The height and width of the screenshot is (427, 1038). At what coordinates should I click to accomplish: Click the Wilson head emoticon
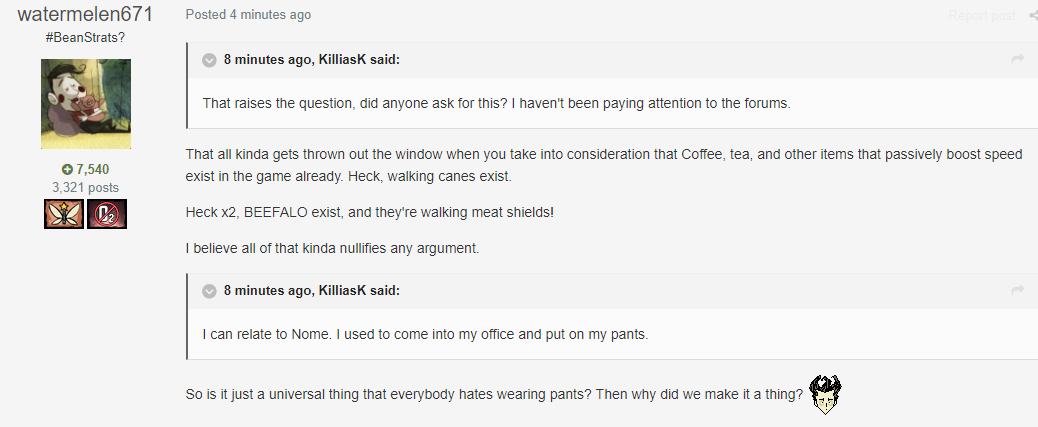[x=825, y=394]
